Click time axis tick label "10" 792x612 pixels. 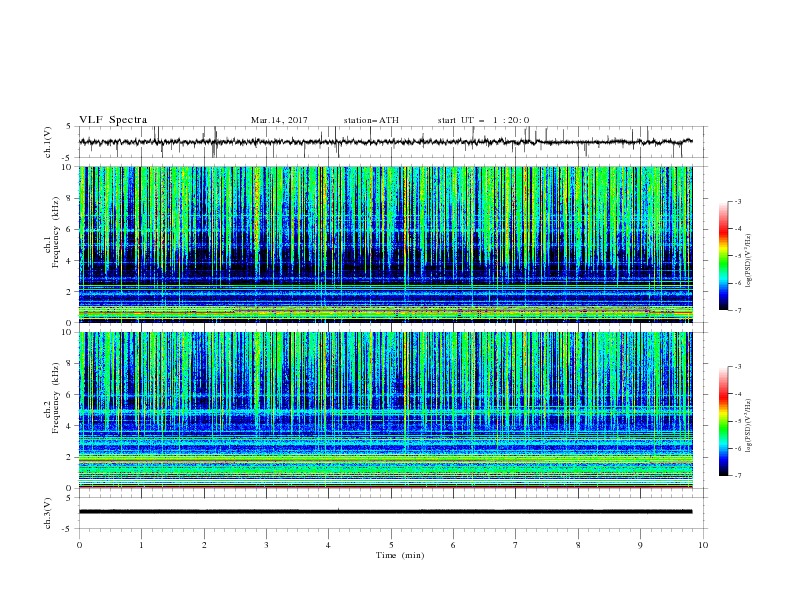coord(703,545)
